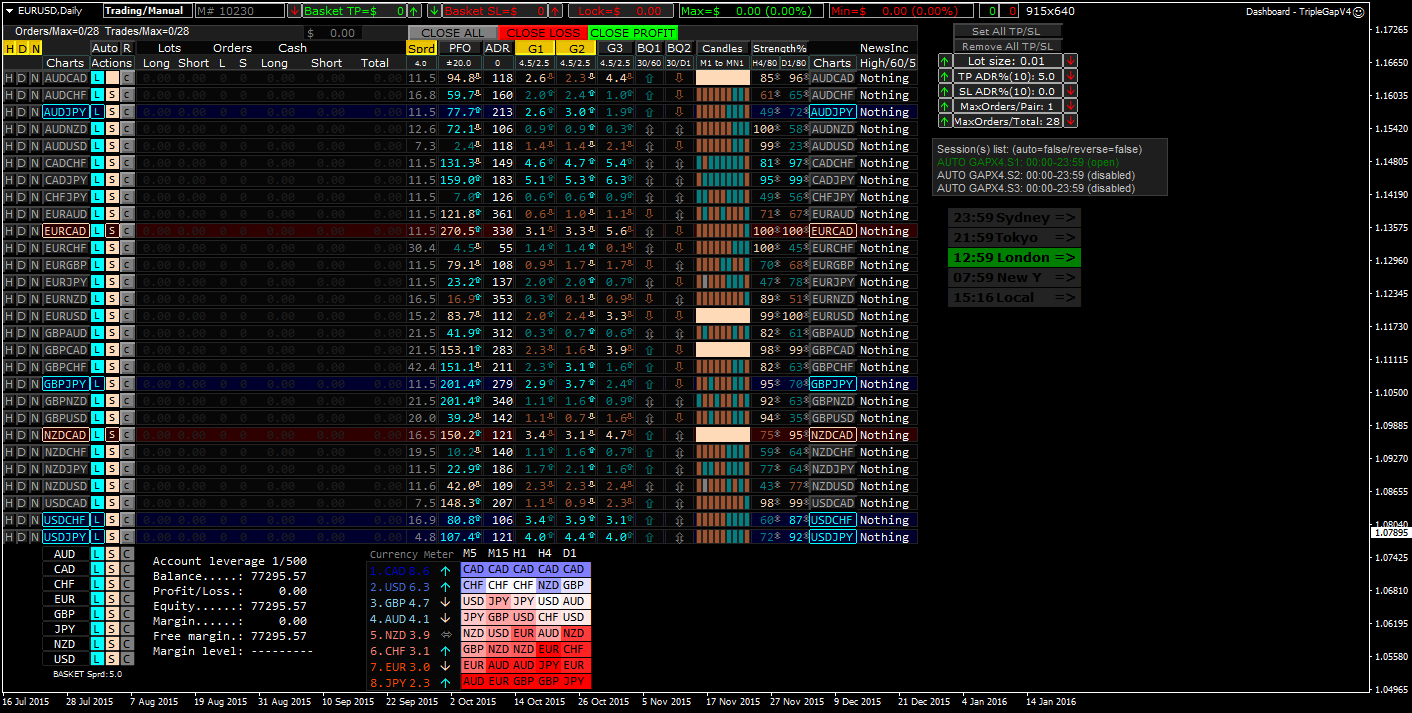Image resolution: width=1412 pixels, height=713 pixels.
Task: Click the CLOSE ALL button
Action: click(x=452, y=33)
